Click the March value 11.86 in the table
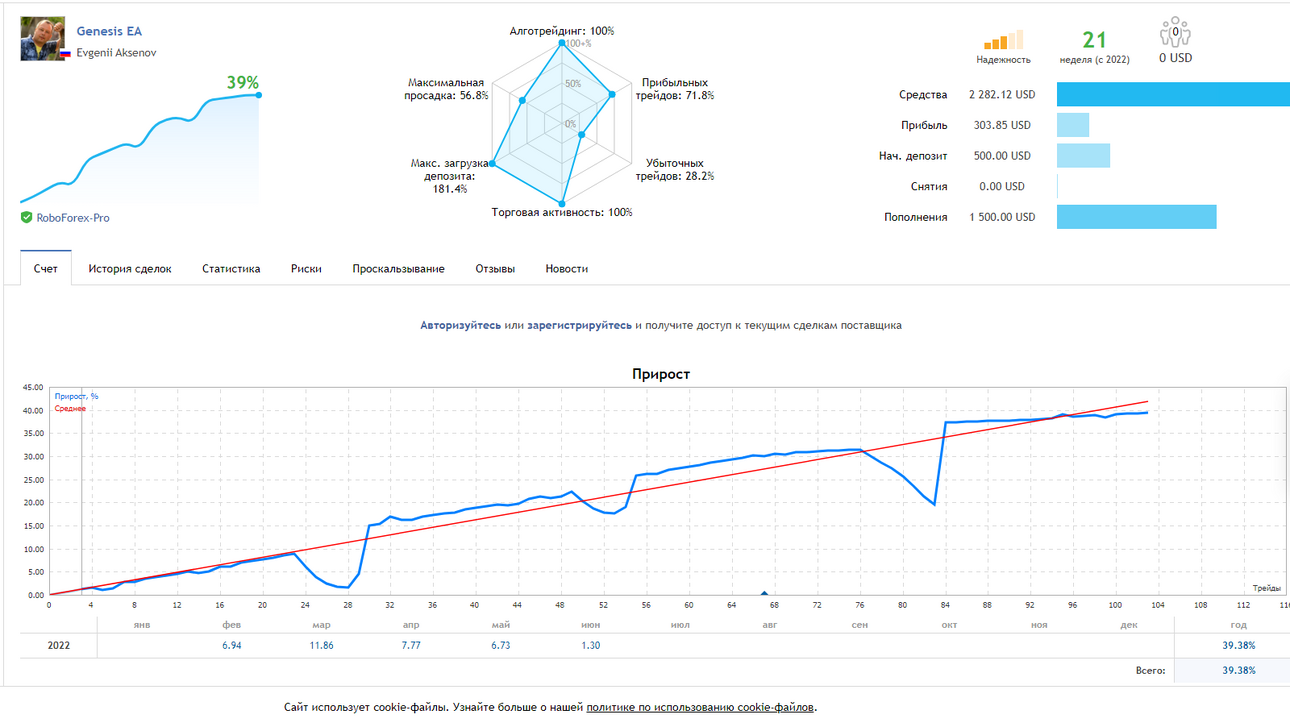The height and width of the screenshot is (727, 1290). 321,645
